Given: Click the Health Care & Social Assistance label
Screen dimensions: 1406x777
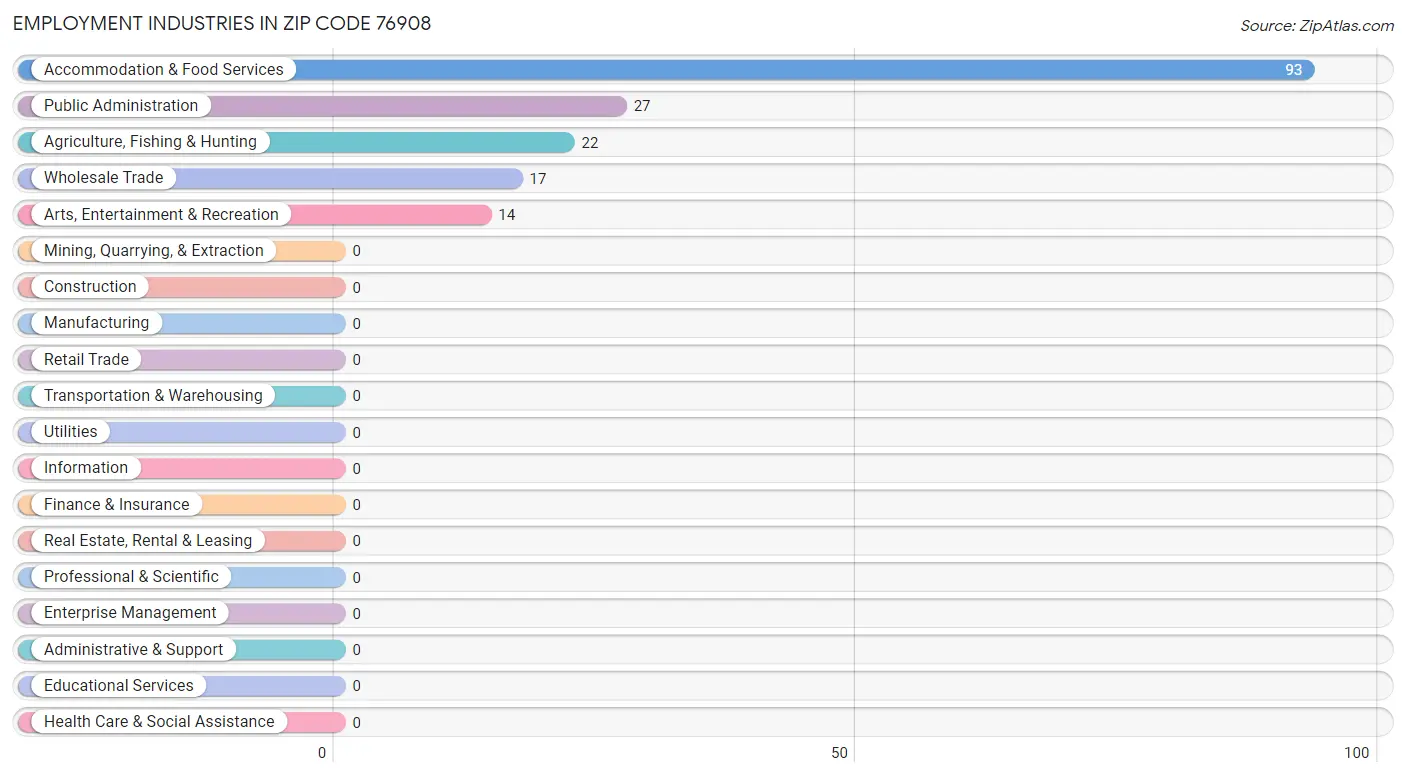Looking at the screenshot, I should [x=159, y=722].
